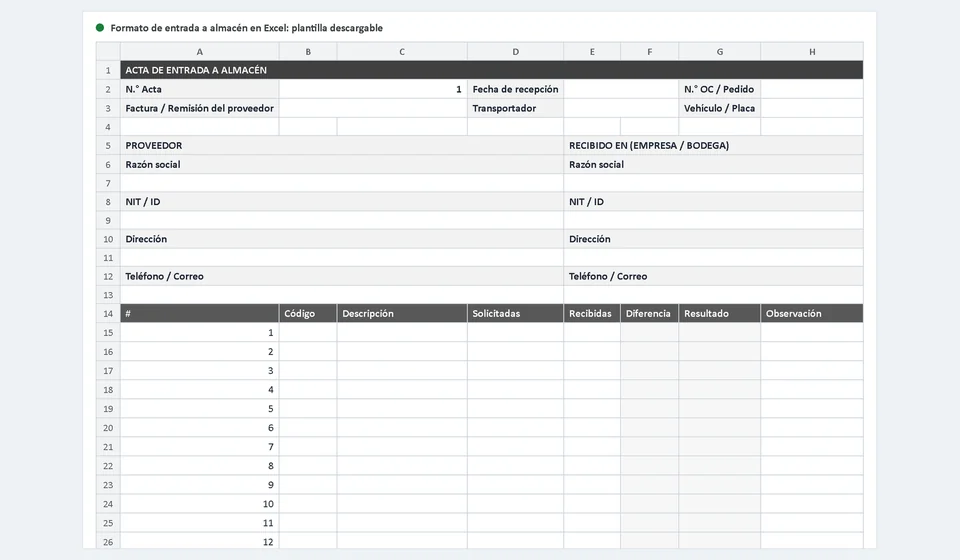Click item number 10 cell in row 24

[x=200, y=504]
